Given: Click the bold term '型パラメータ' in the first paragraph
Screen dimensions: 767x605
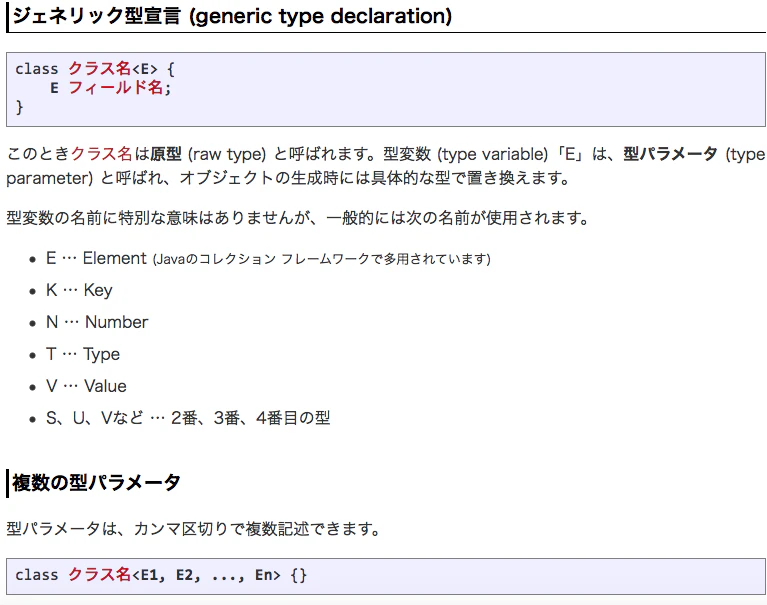Looking at the screenshot, I should tap(670, 154).
